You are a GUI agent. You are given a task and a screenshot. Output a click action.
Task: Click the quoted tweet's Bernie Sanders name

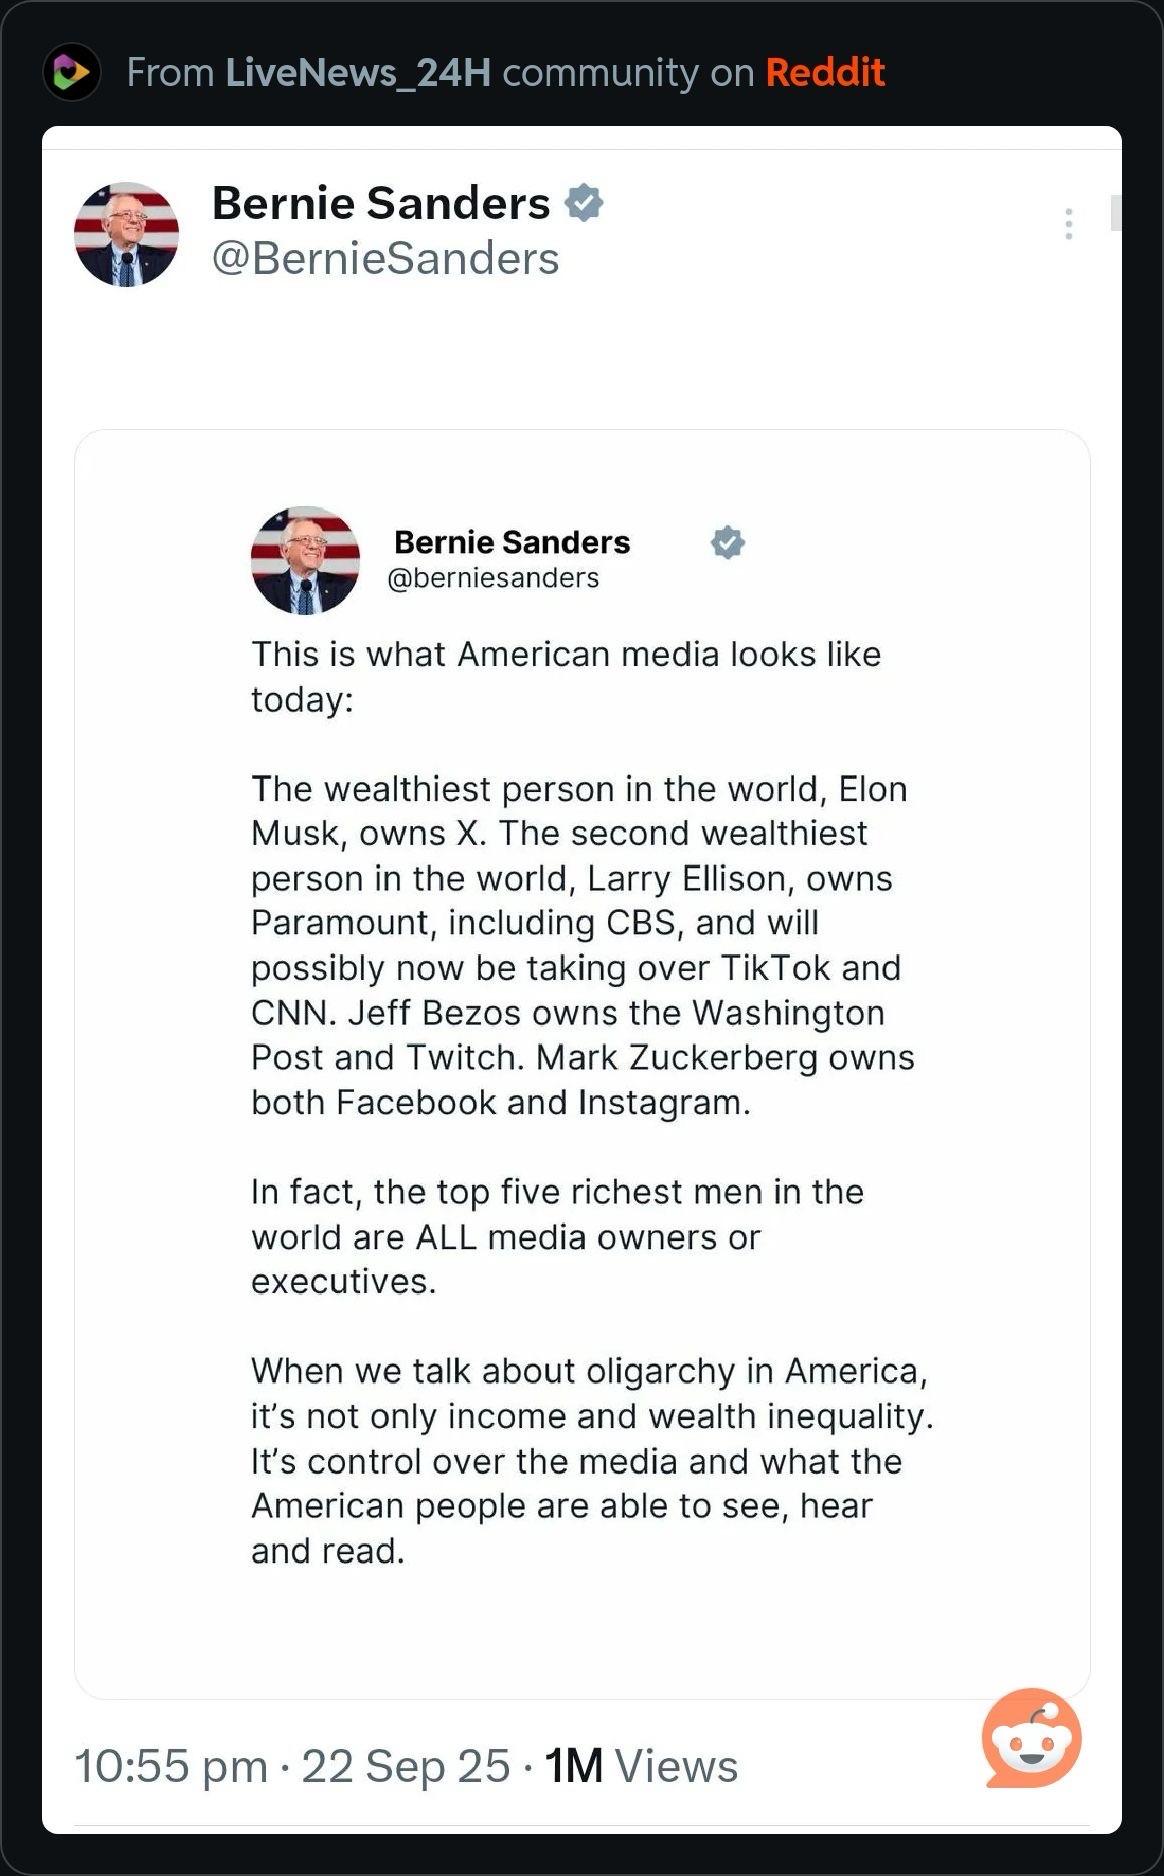pos(512,542)
